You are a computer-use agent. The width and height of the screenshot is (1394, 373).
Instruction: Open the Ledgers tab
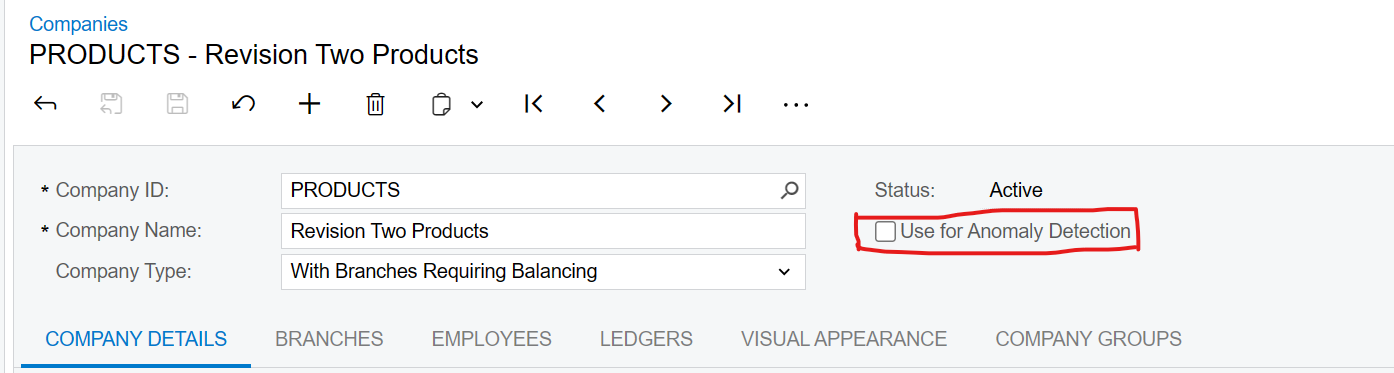pos(646,339)
